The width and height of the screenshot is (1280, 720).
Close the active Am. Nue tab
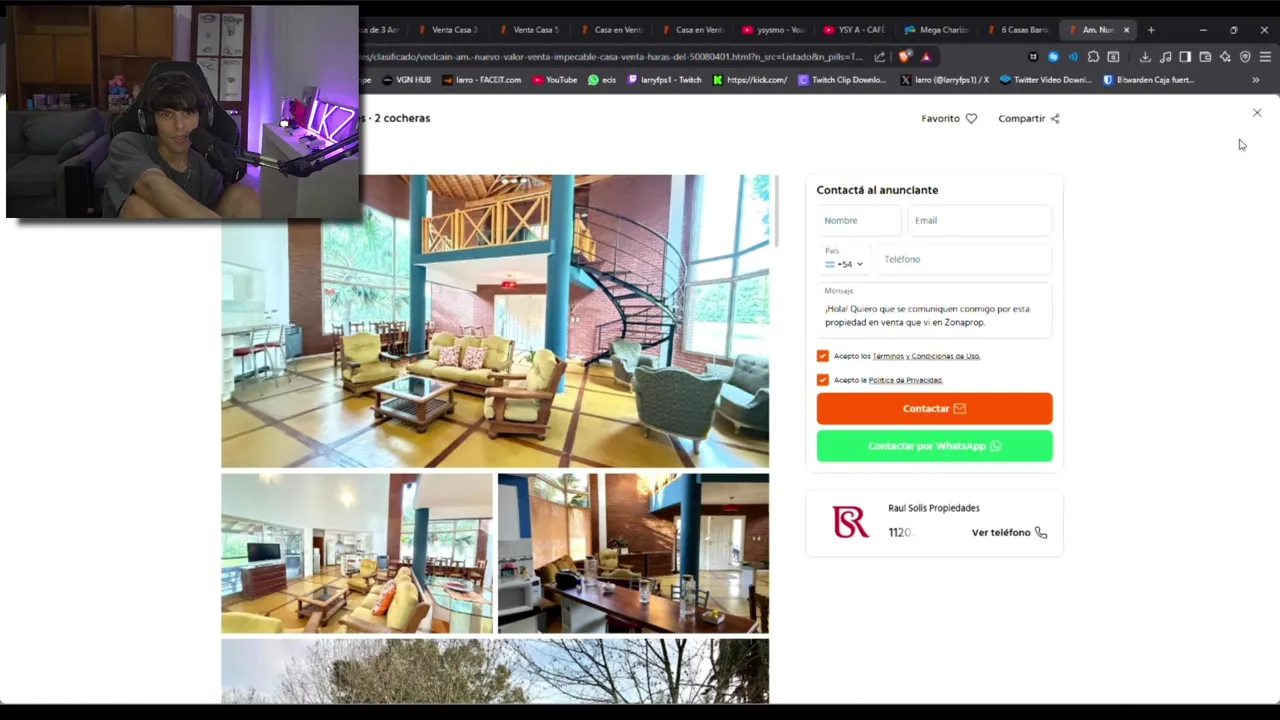point(1126,30)
